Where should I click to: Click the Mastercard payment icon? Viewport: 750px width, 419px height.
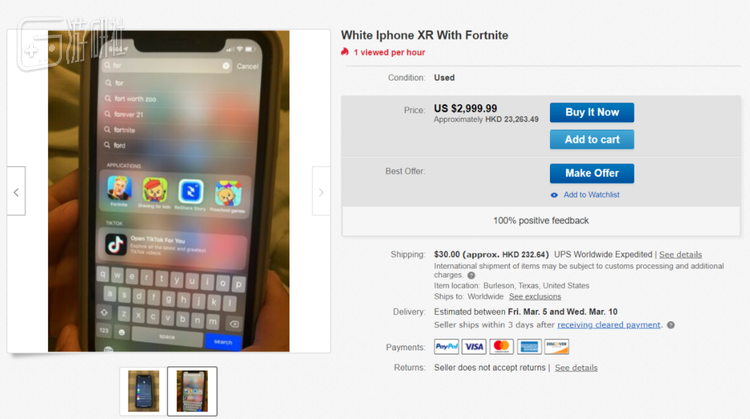point(501,346)
